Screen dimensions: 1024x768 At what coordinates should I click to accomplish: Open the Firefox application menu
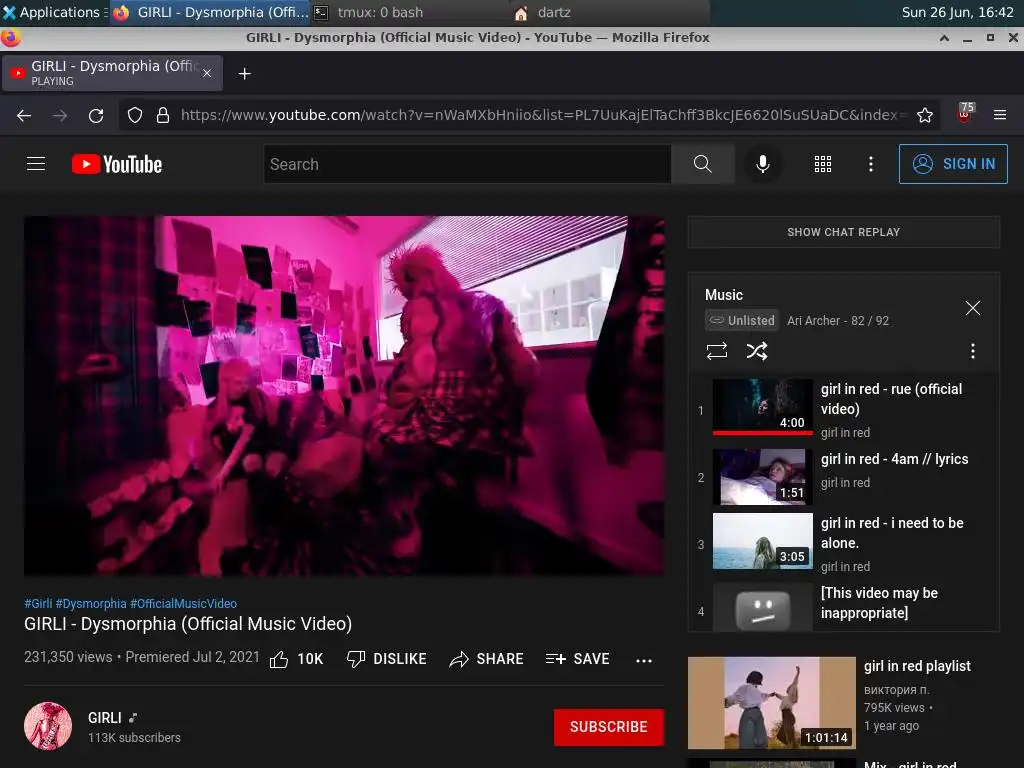click(x=1000, y=115)
